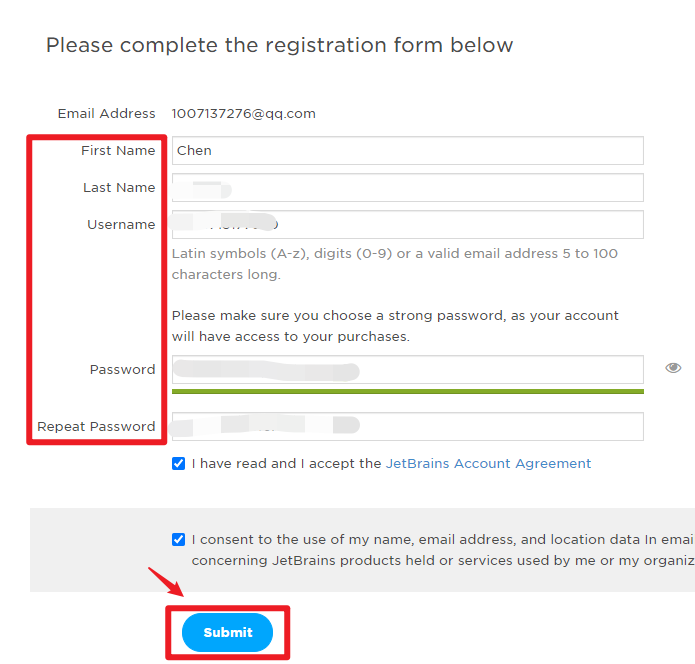Focus the Password input field

click(x=407, y=369)
